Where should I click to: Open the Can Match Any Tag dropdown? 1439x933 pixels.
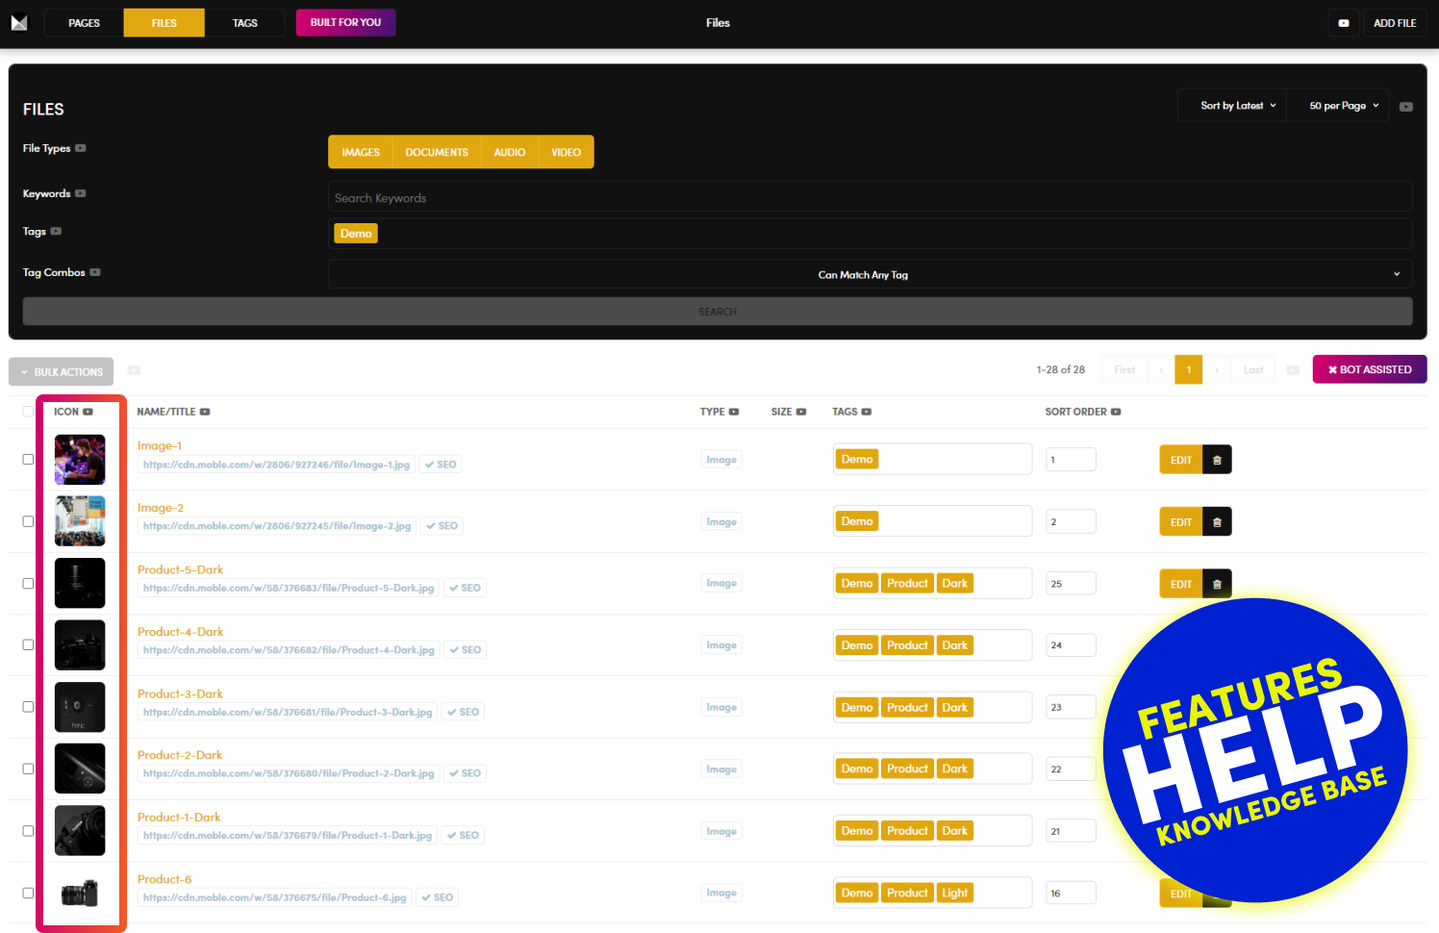[869, 274]
